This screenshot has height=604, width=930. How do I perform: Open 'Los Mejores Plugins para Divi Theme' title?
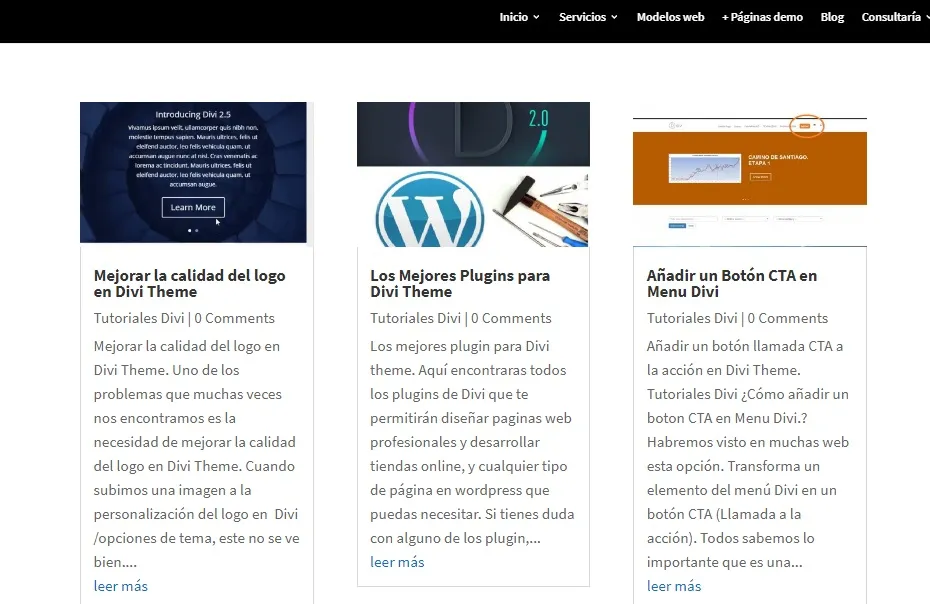[x=459, y=283]
